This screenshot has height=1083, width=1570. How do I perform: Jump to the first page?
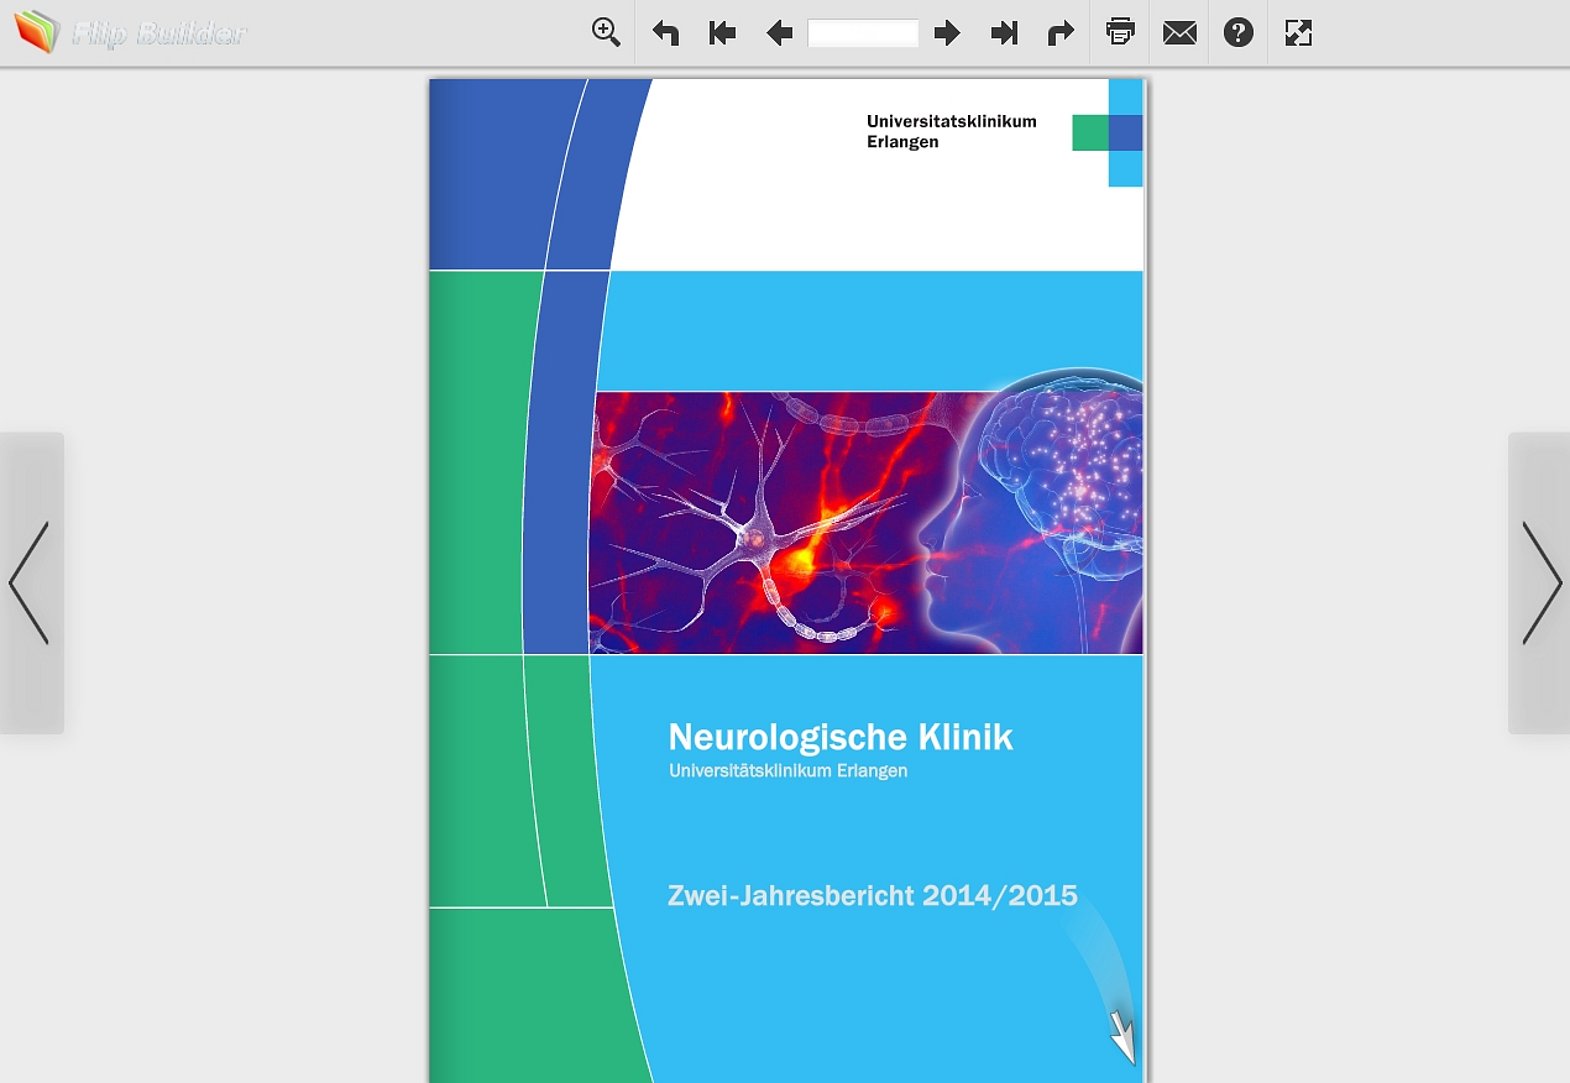coord(722,33)
